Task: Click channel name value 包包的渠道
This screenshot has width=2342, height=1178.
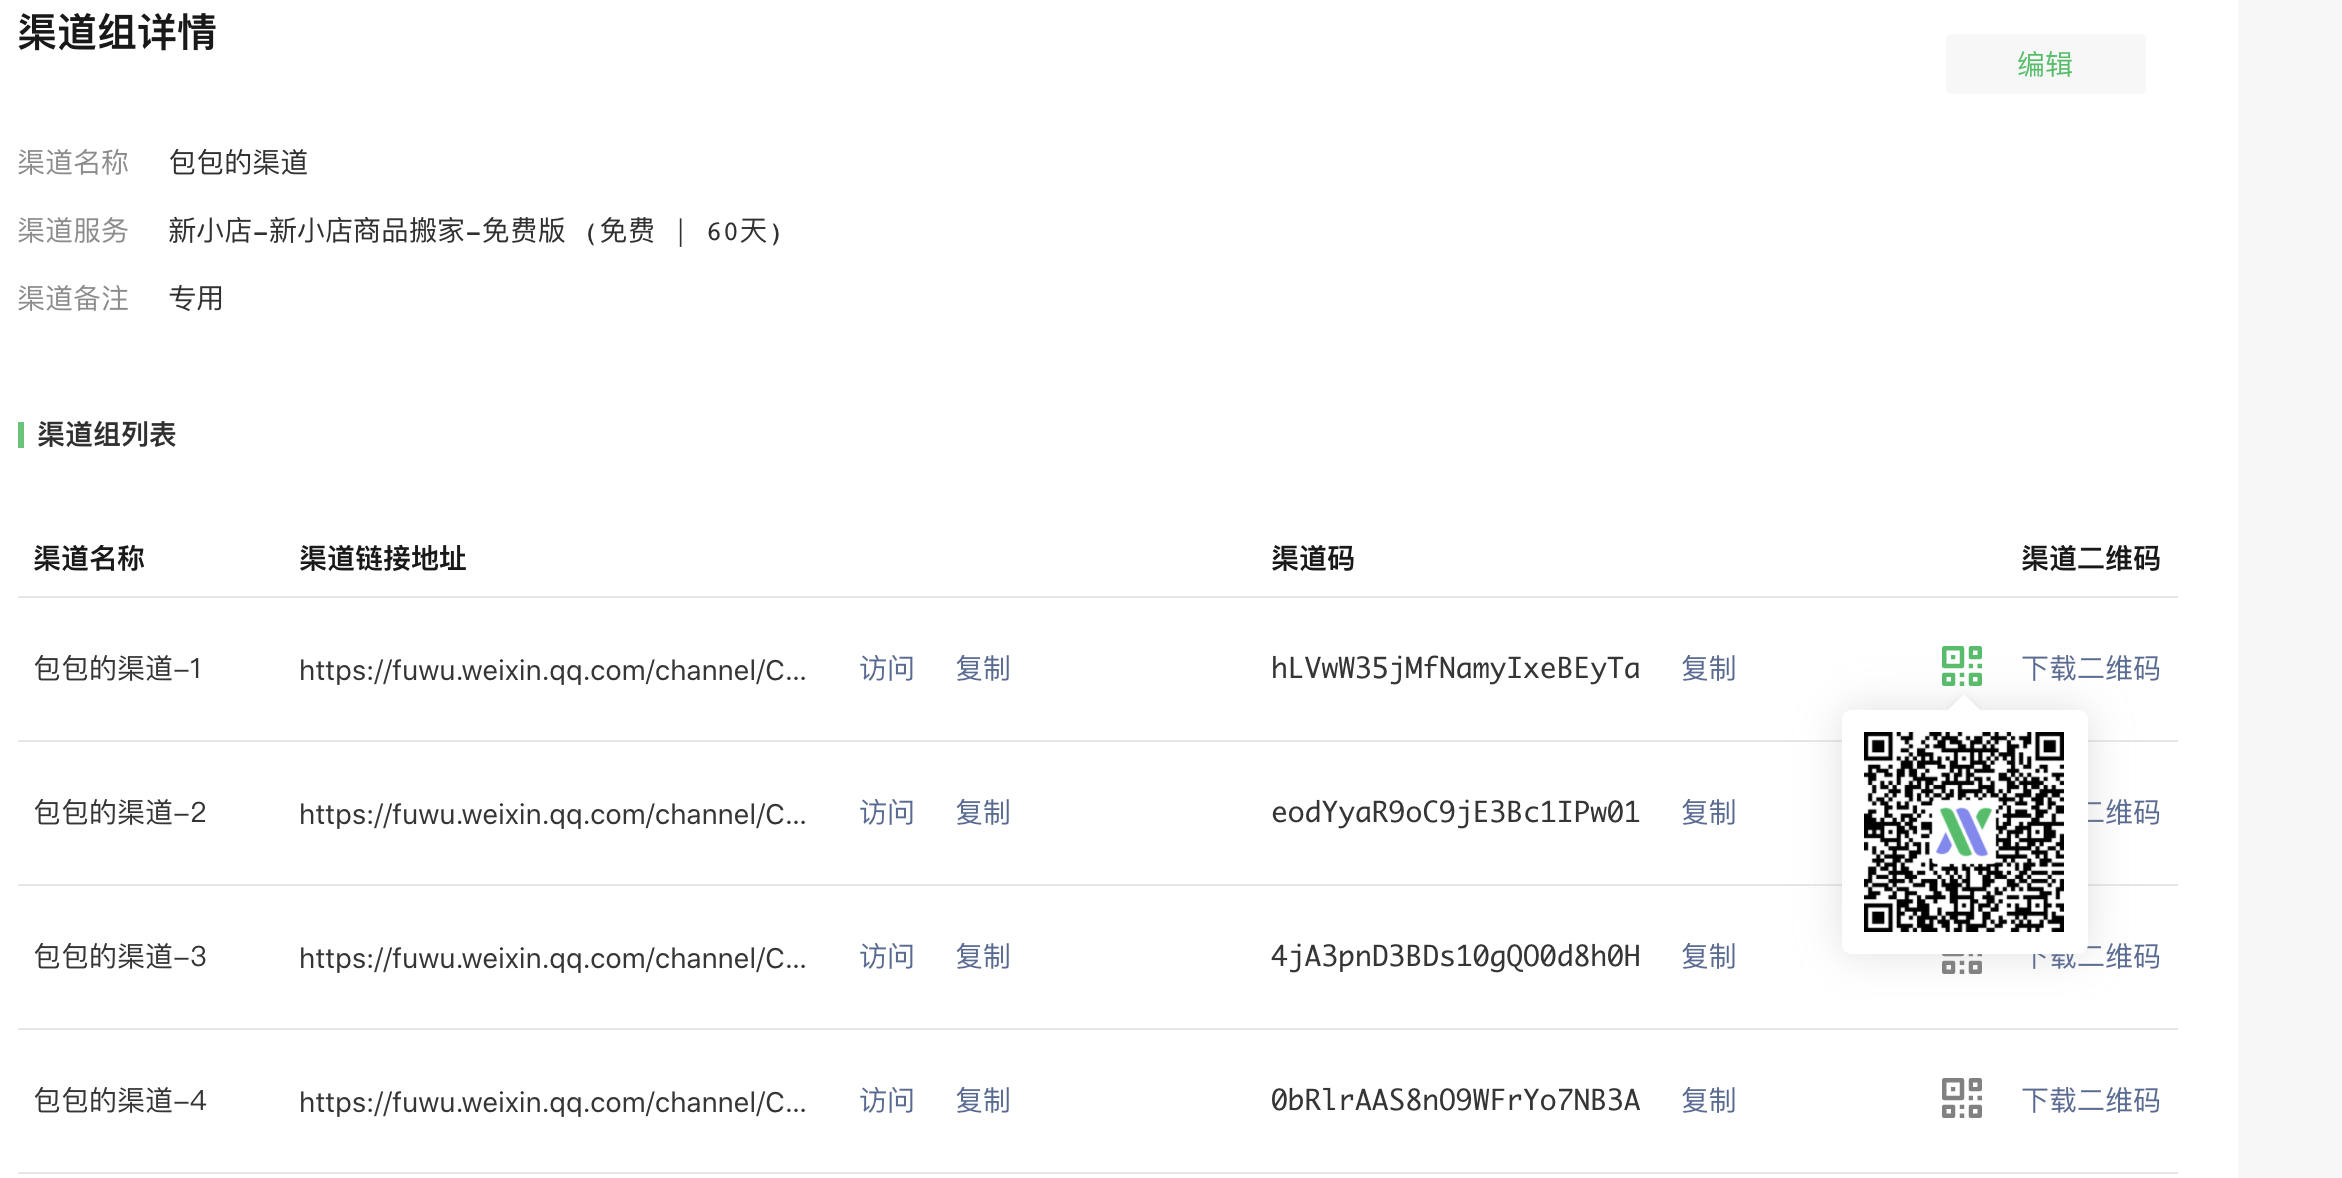Action: (x=238, y=162)
